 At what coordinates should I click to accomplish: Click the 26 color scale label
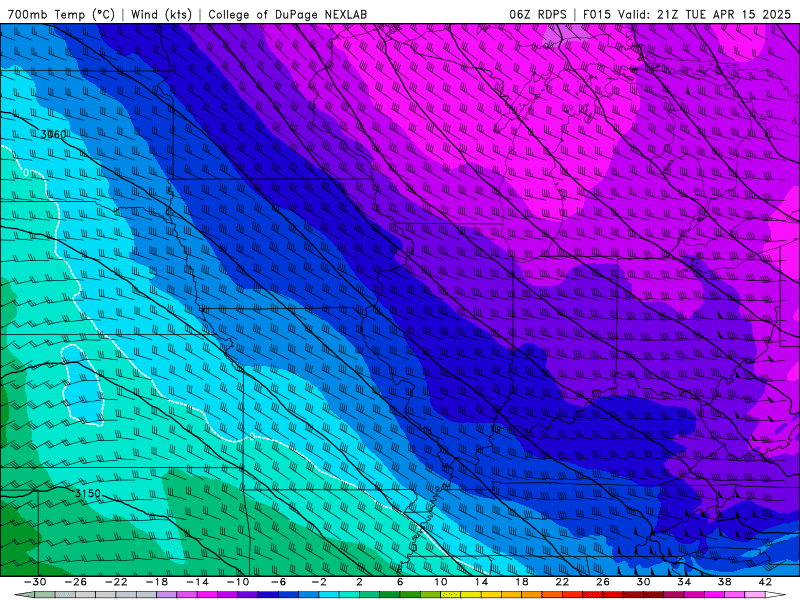(x=603, y=582)
